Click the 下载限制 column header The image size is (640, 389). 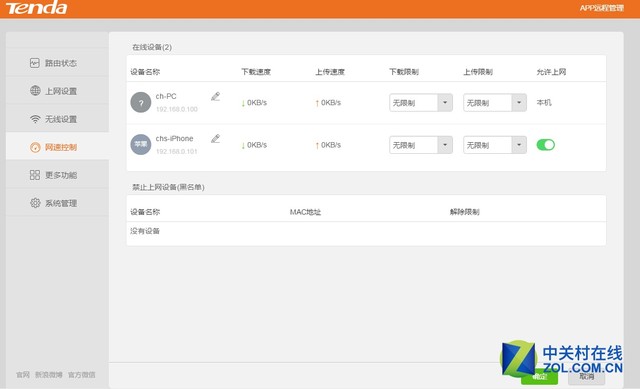tap(404, 72)
